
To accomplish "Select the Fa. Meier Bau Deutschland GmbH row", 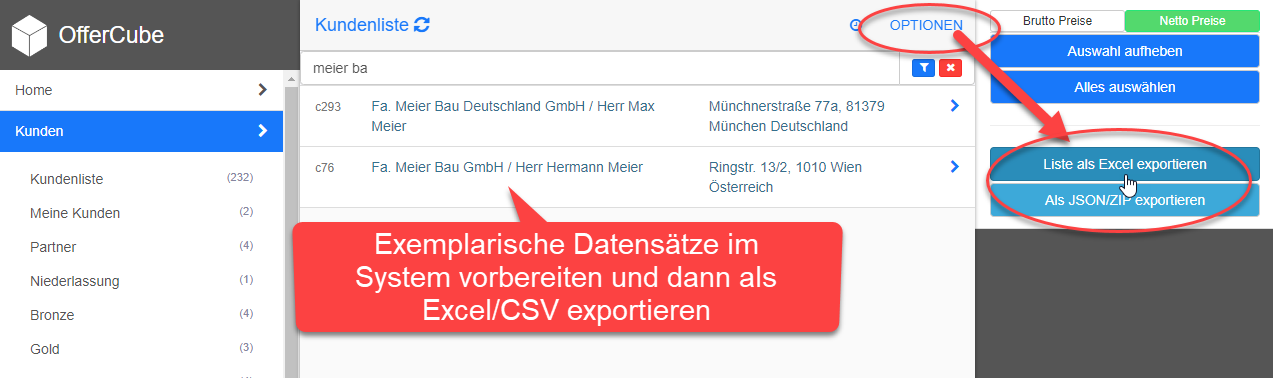I will (x=637, y=116).
